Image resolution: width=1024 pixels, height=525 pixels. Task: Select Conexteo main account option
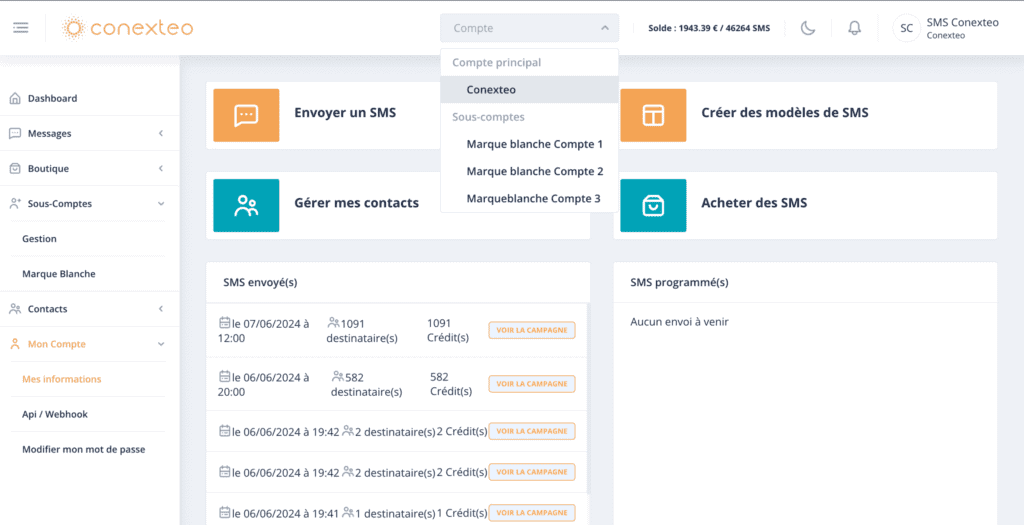coord(530,89)
